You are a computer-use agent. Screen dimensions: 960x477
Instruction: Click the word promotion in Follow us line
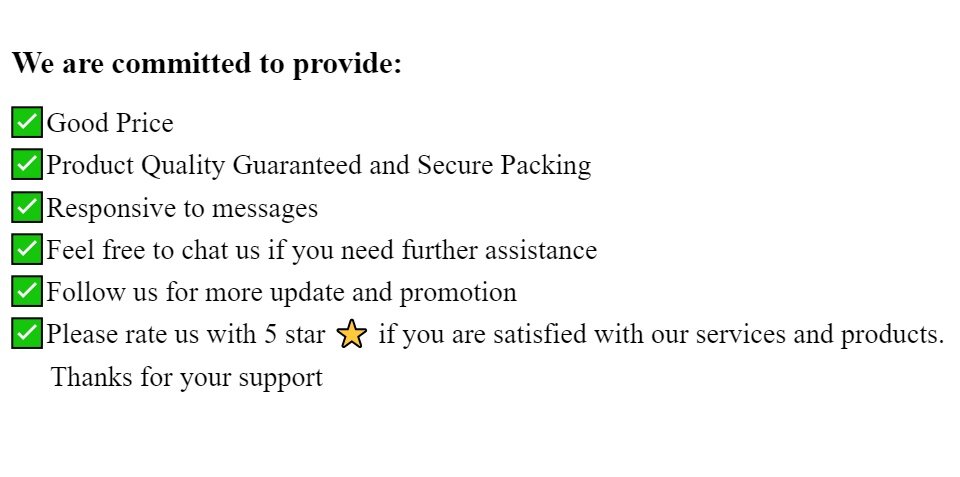459,293
